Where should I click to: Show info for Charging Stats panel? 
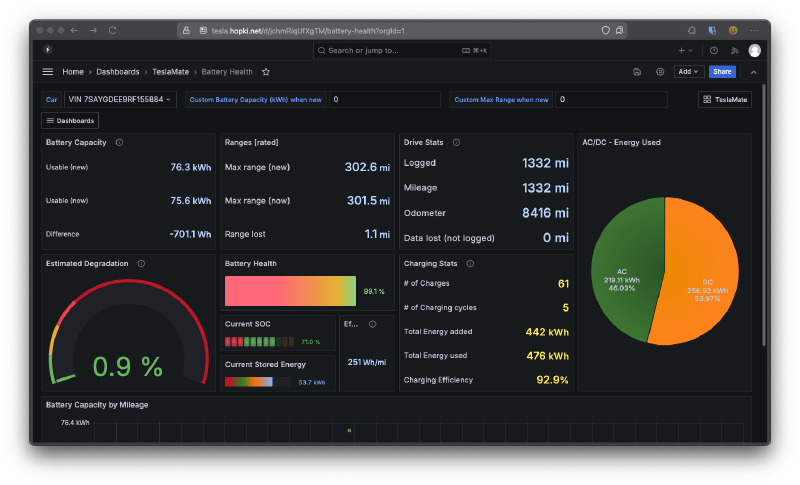[x=470, y=263]
